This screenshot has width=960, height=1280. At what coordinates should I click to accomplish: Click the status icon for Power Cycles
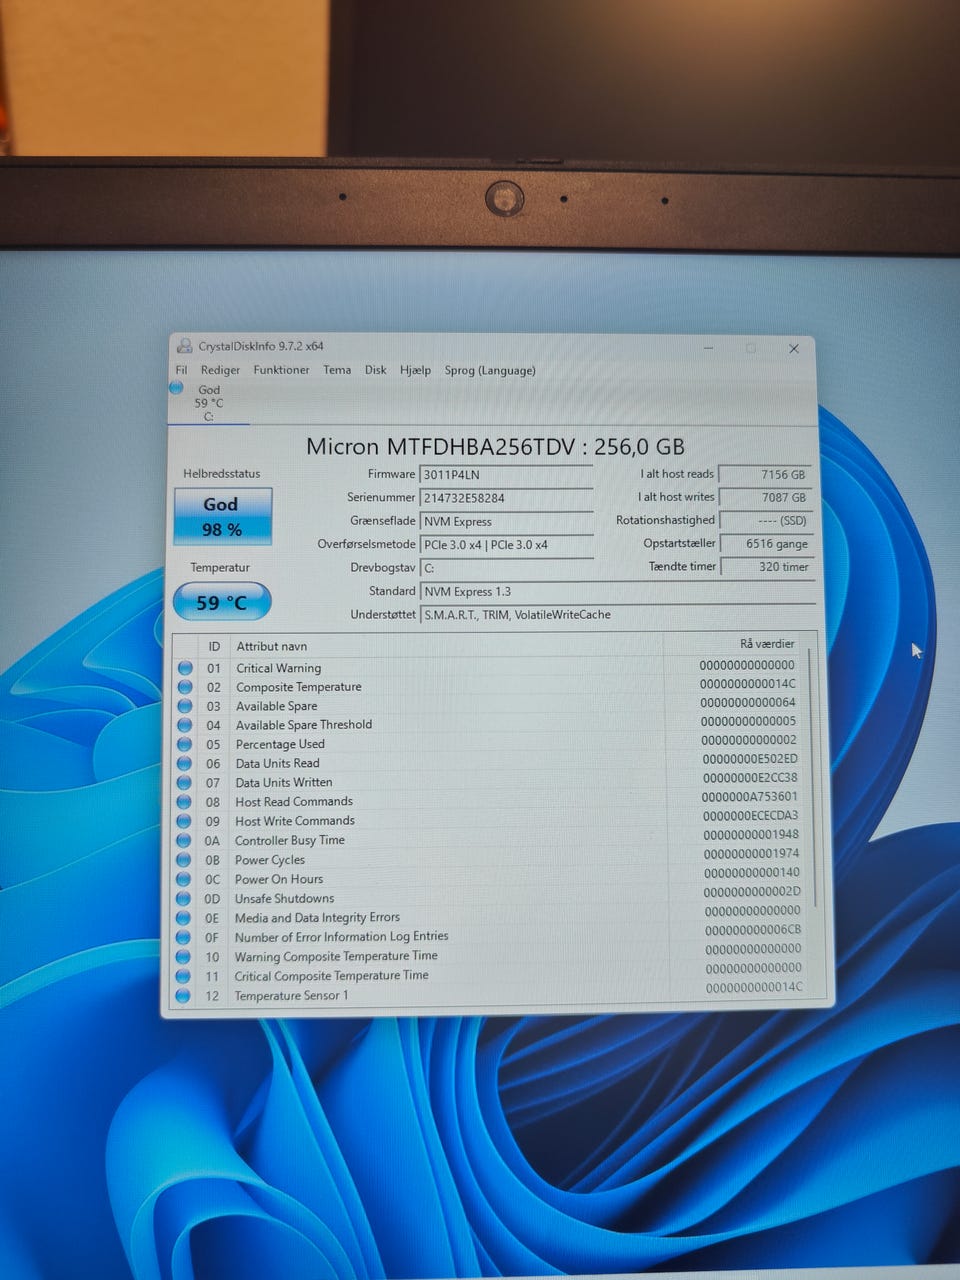point(183,860)
